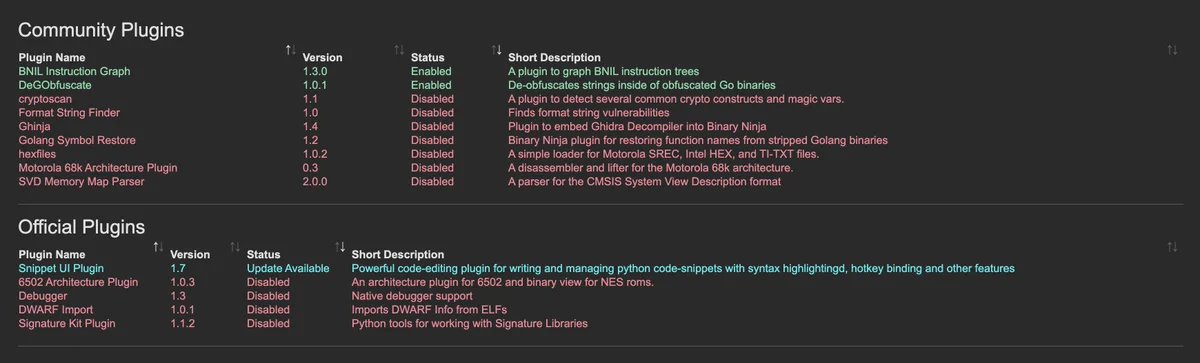Click Community Plugins 'Version' column header

click(322, 58)
